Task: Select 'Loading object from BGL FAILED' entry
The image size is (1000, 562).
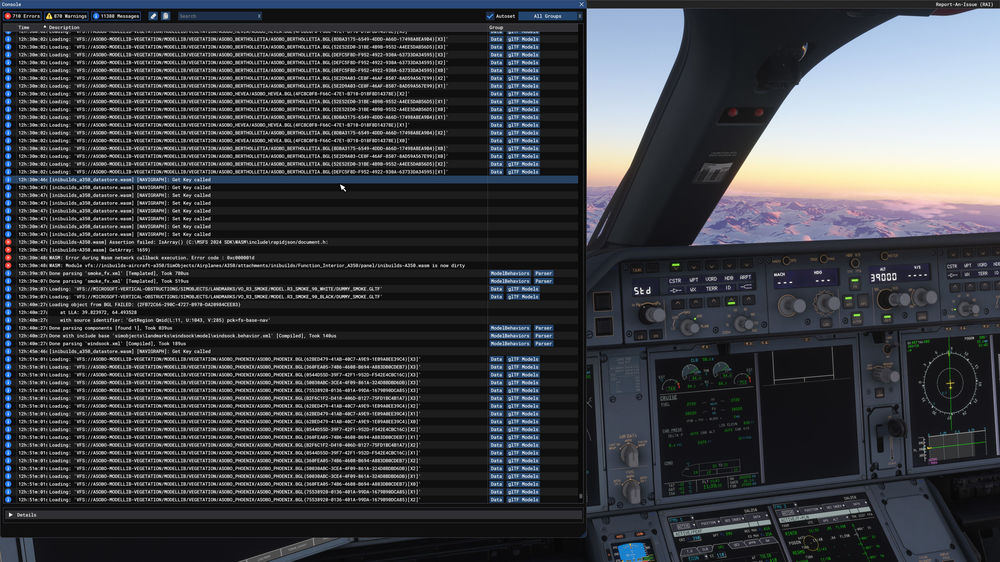Action: [291, 304]
